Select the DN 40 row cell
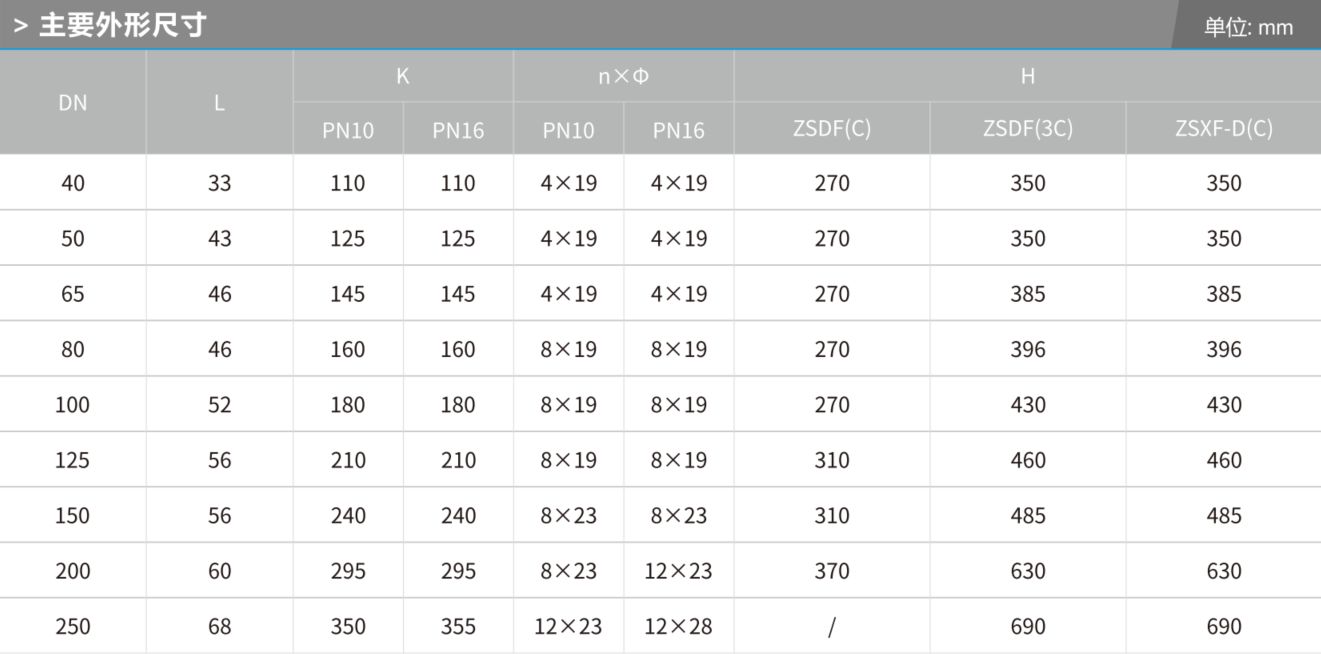 point(73,183)
